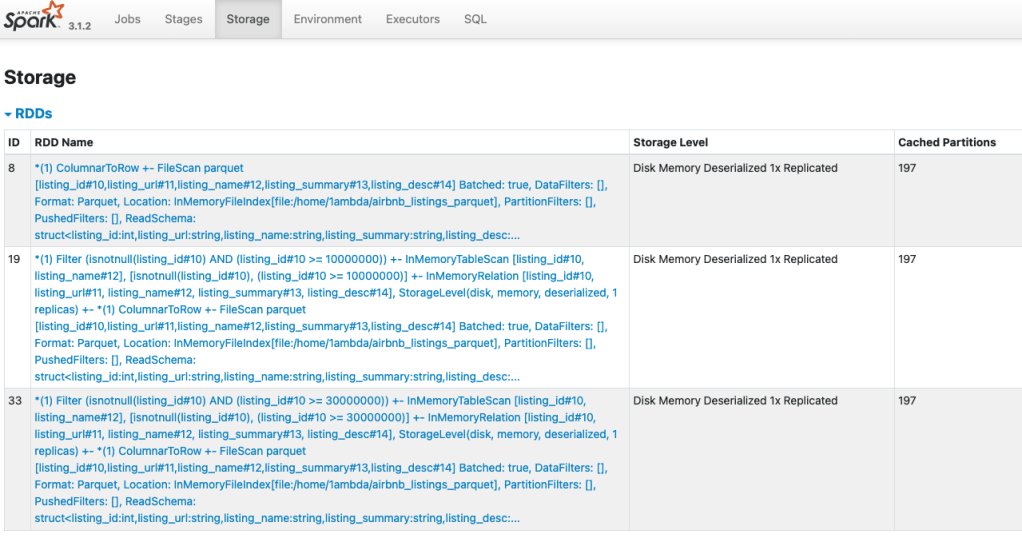Click the Storage Level cell for RDD 8

735,168
